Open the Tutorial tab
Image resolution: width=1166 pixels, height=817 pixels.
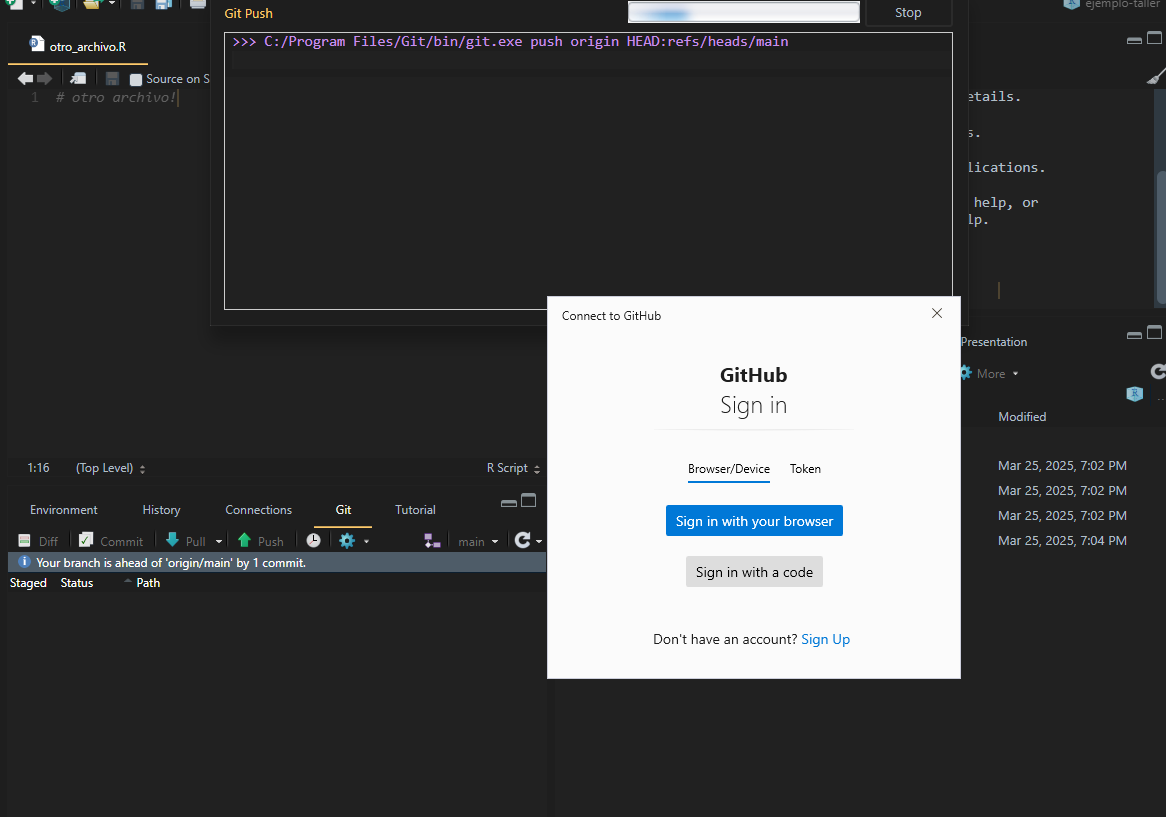pos(415,509)
